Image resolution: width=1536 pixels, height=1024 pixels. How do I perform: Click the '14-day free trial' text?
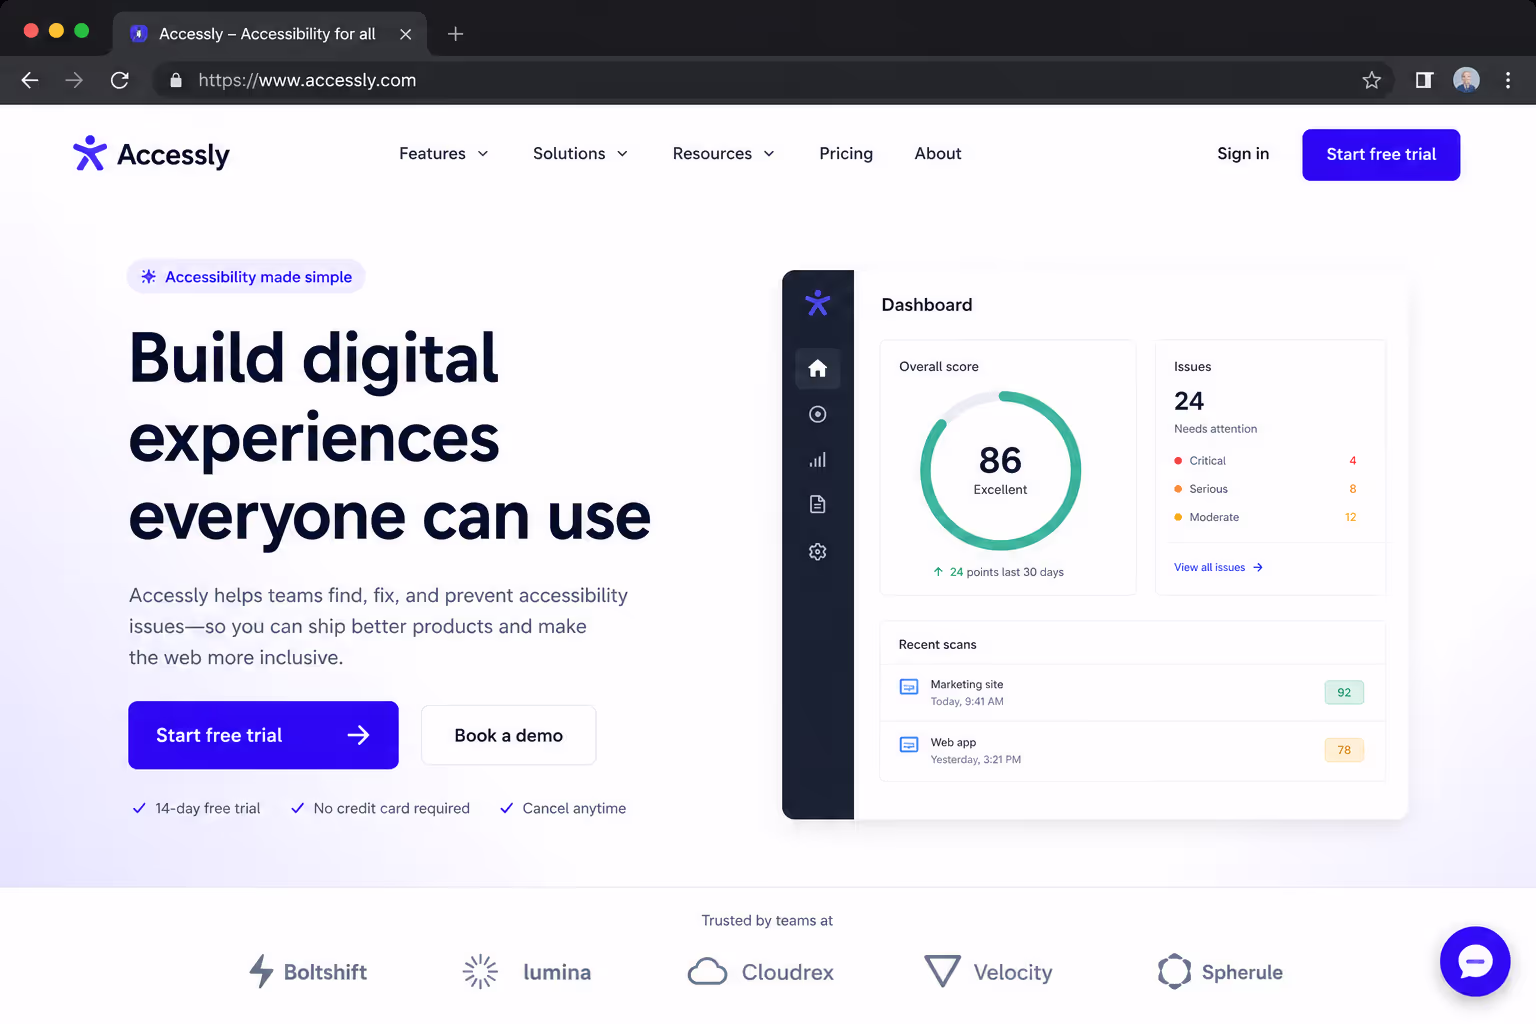[207, 808]
